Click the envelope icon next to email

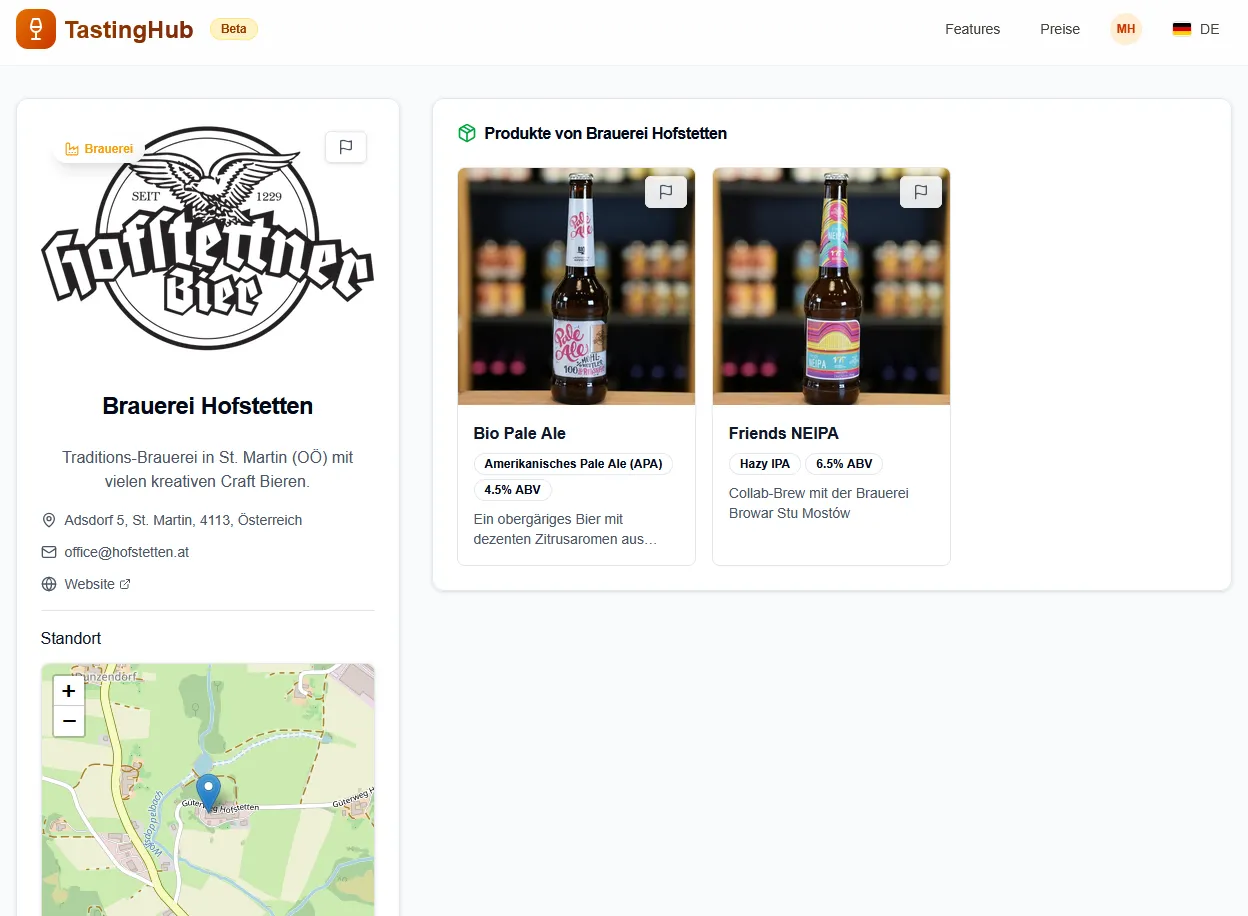pos(49,552)
